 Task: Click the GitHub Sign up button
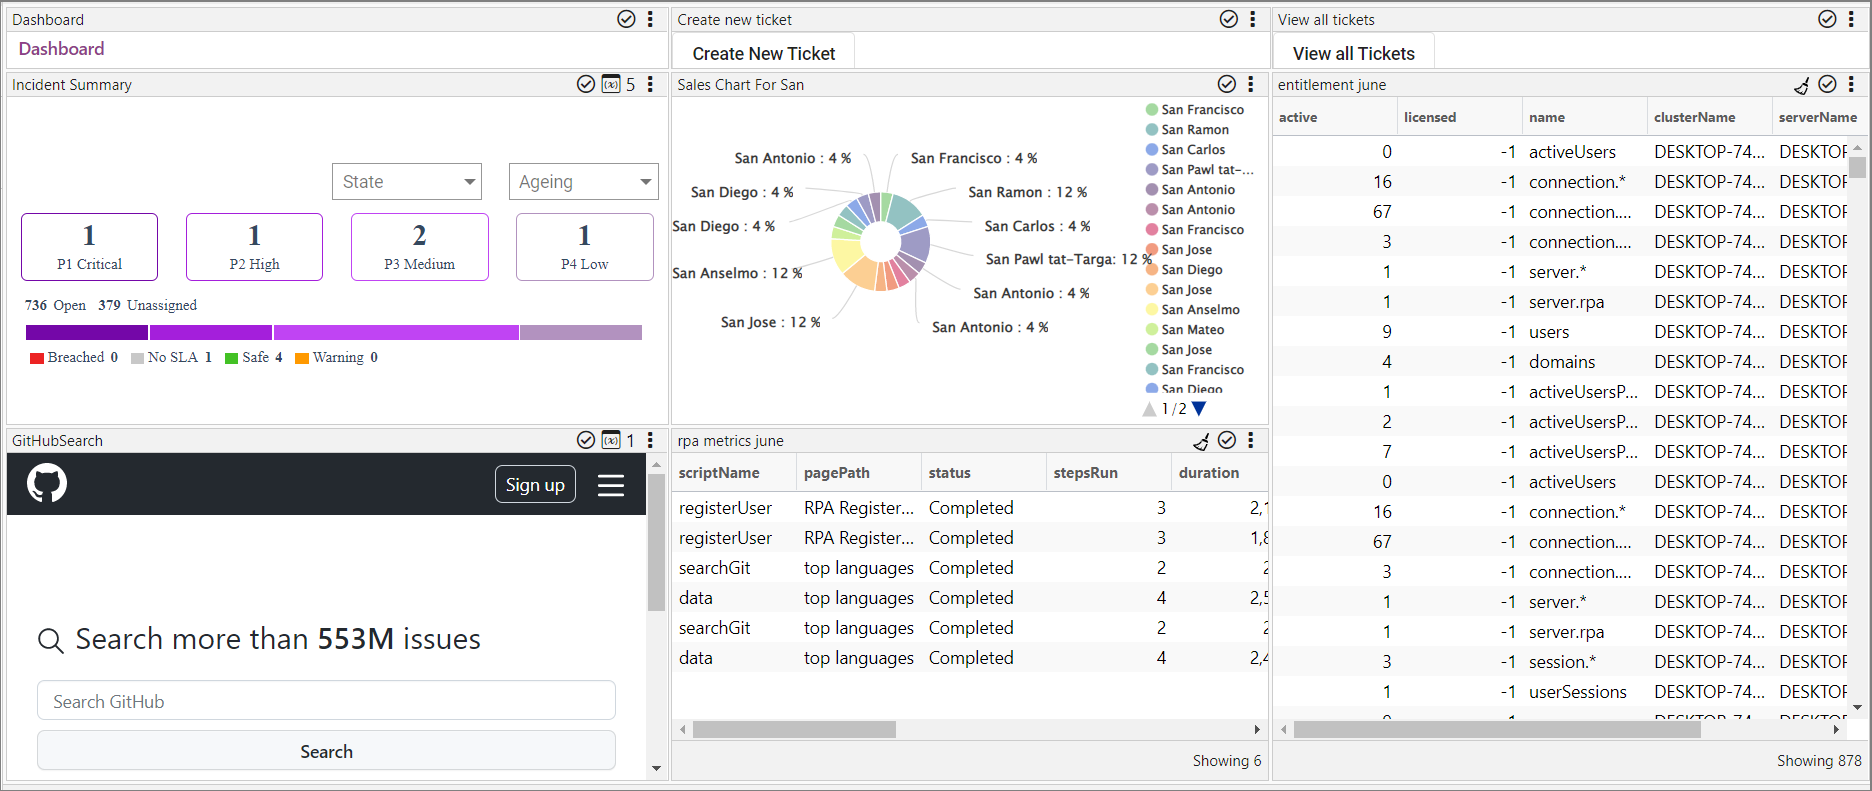pos(535,484)
